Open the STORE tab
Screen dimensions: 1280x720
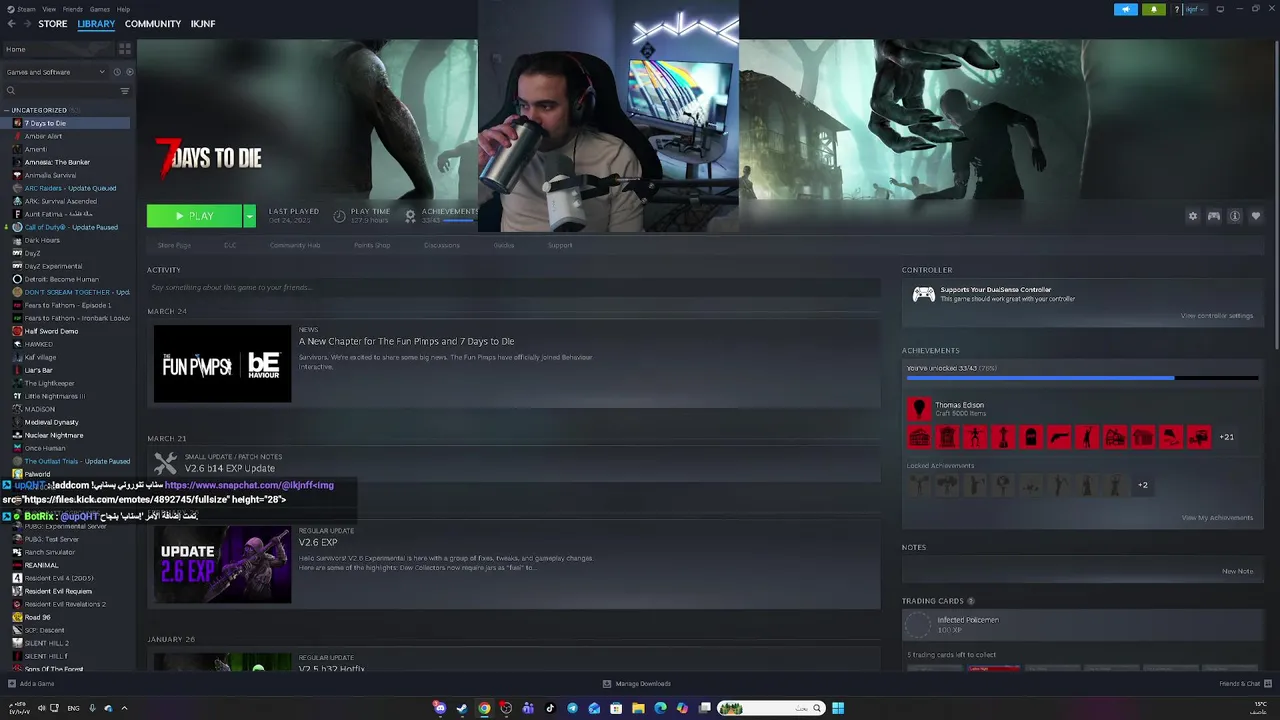tap(53, 24)
